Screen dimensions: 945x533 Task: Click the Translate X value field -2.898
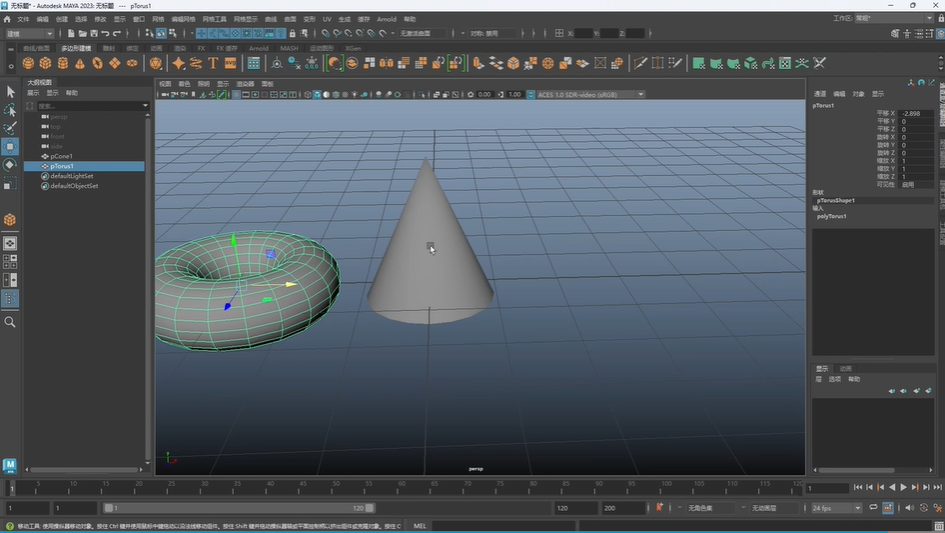click(x=916, y=113)
